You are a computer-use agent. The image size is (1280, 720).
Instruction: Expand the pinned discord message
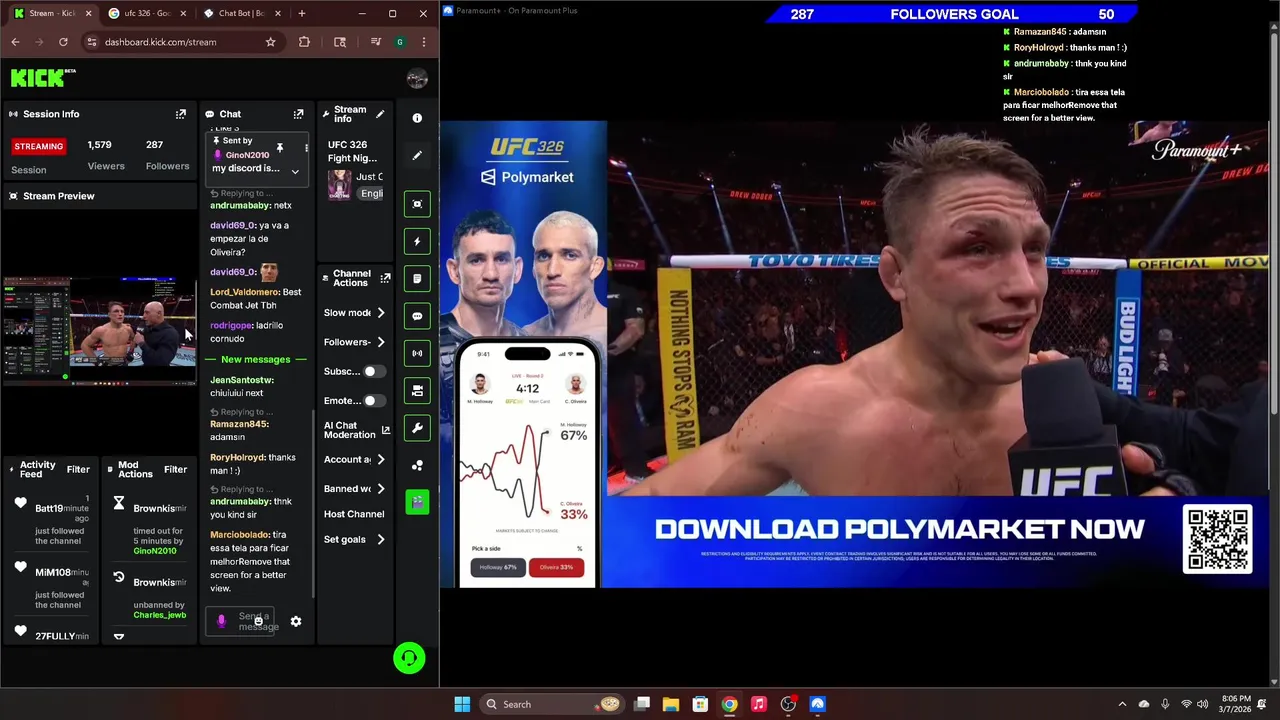pyautogui.click(x=295, y=171)
